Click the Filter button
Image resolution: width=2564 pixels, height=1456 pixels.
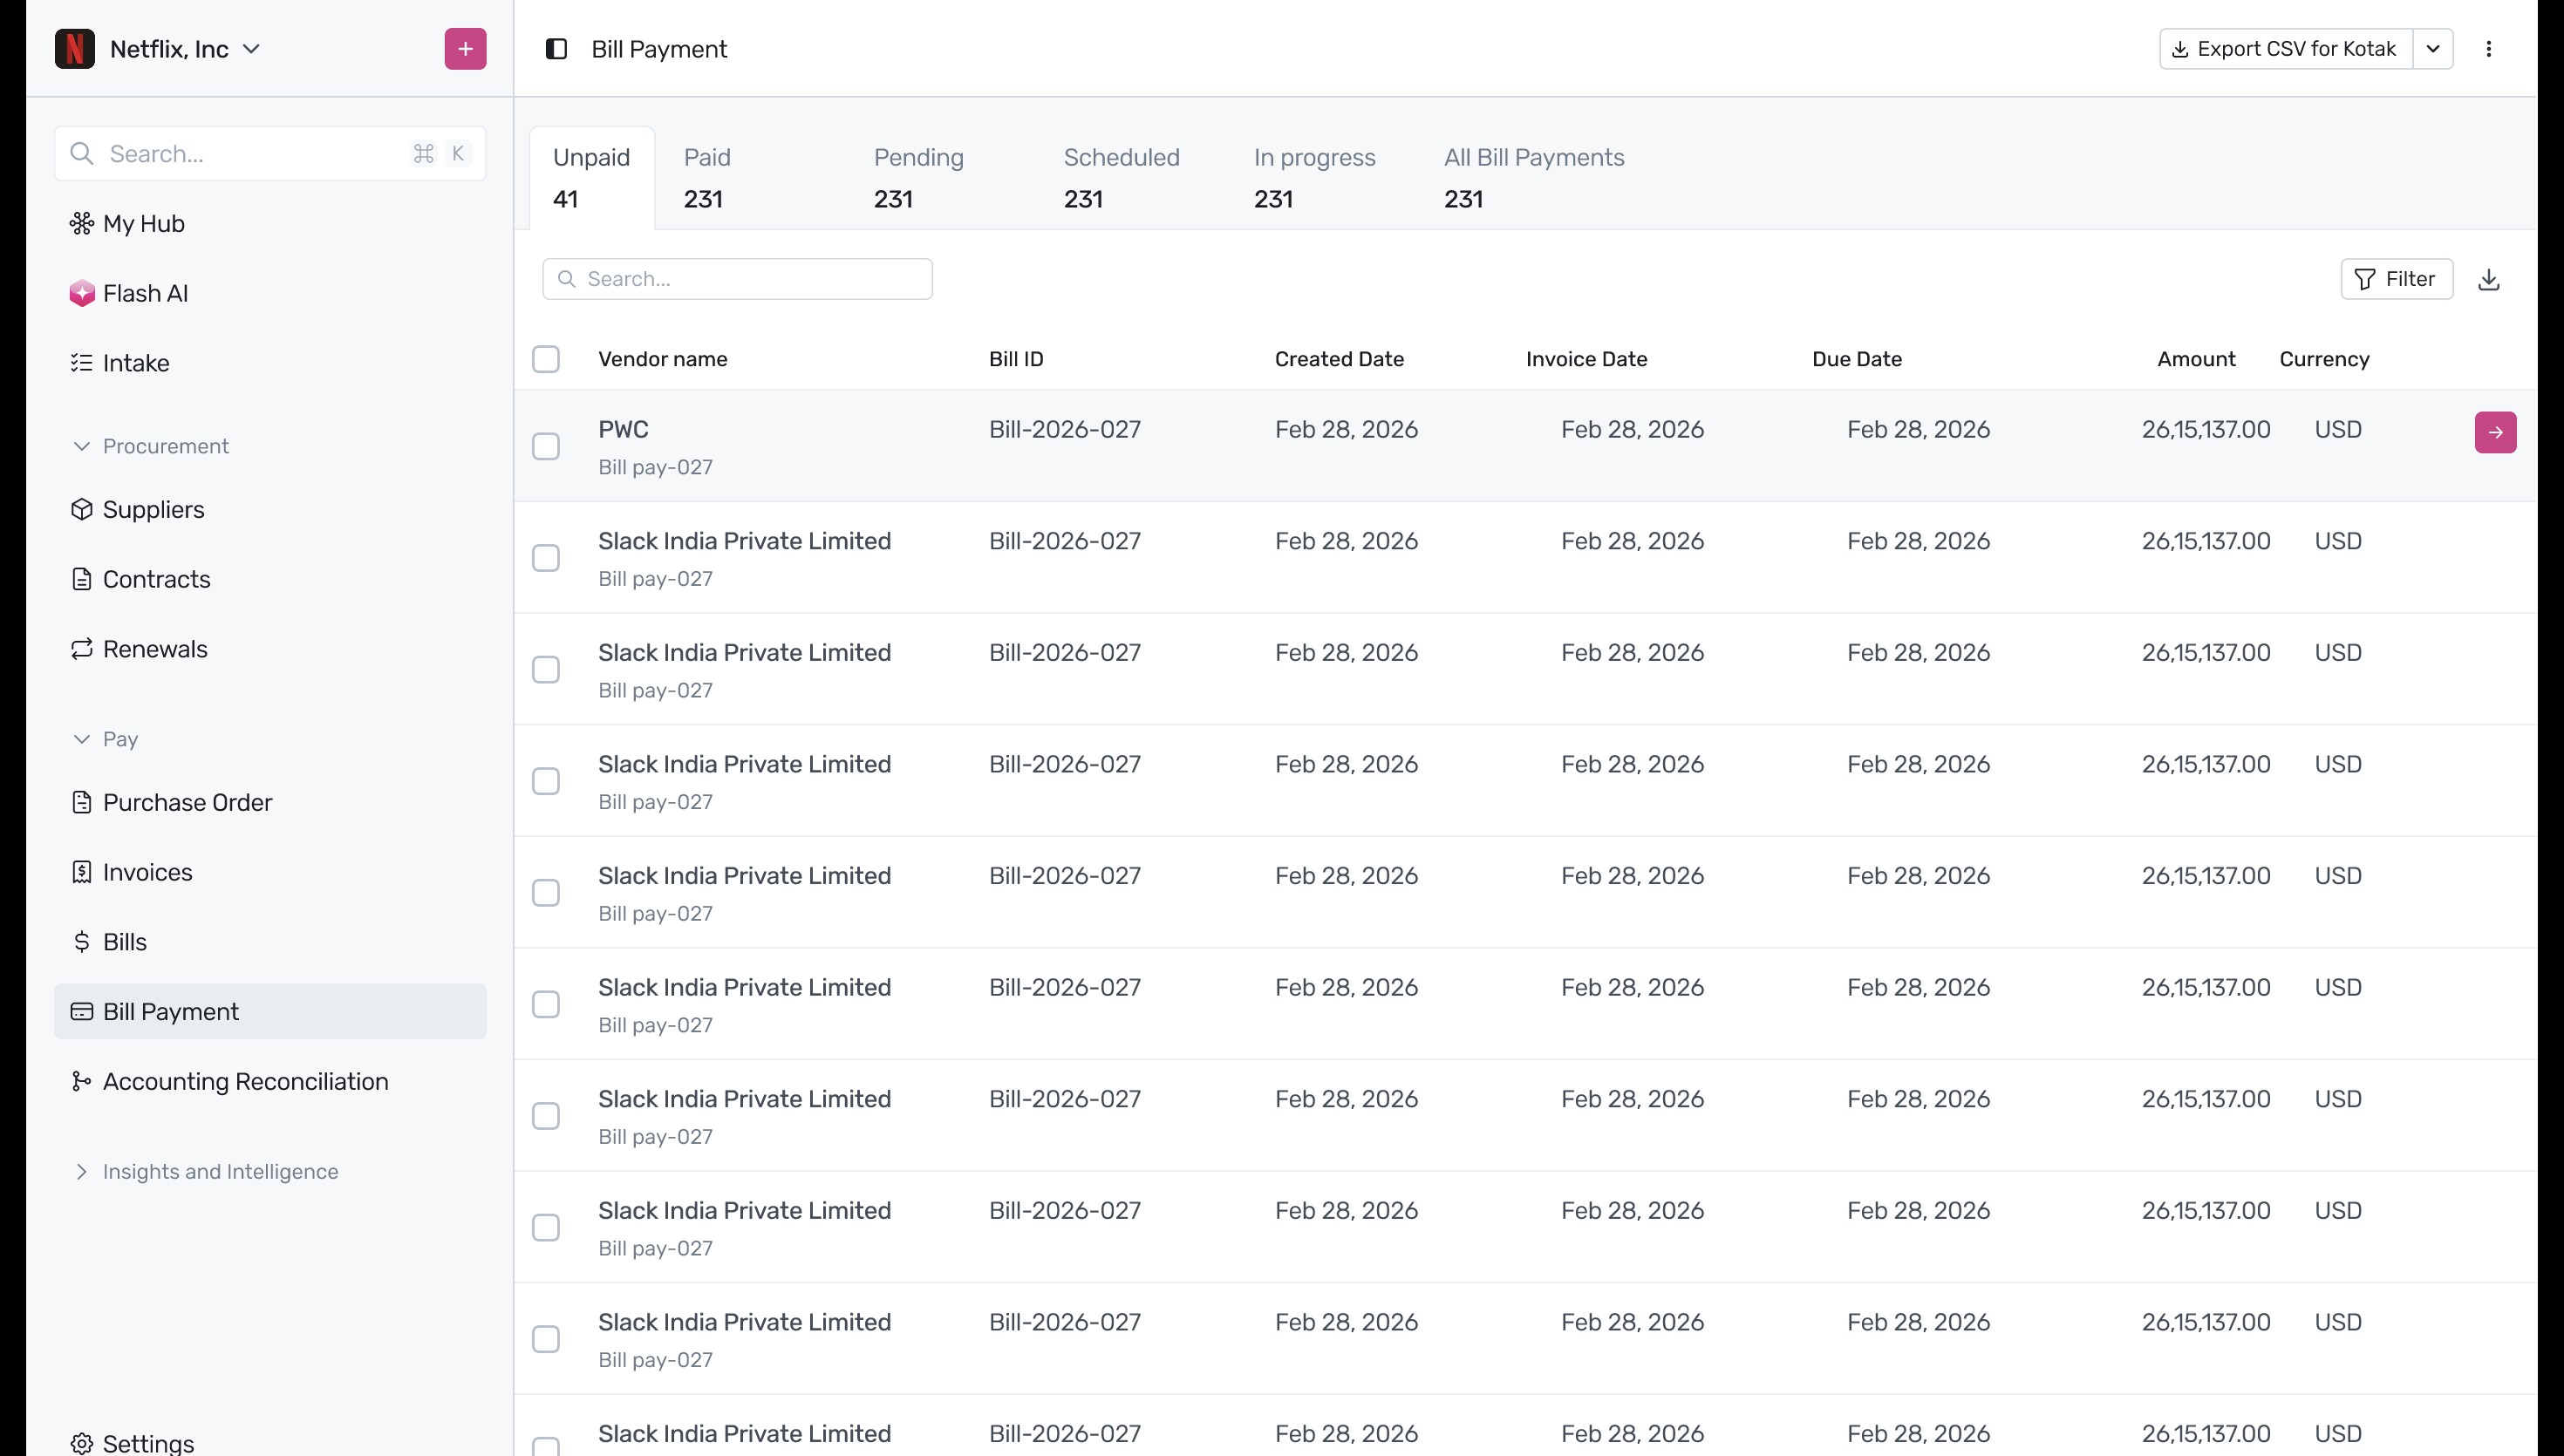[x=2396, y=279]
